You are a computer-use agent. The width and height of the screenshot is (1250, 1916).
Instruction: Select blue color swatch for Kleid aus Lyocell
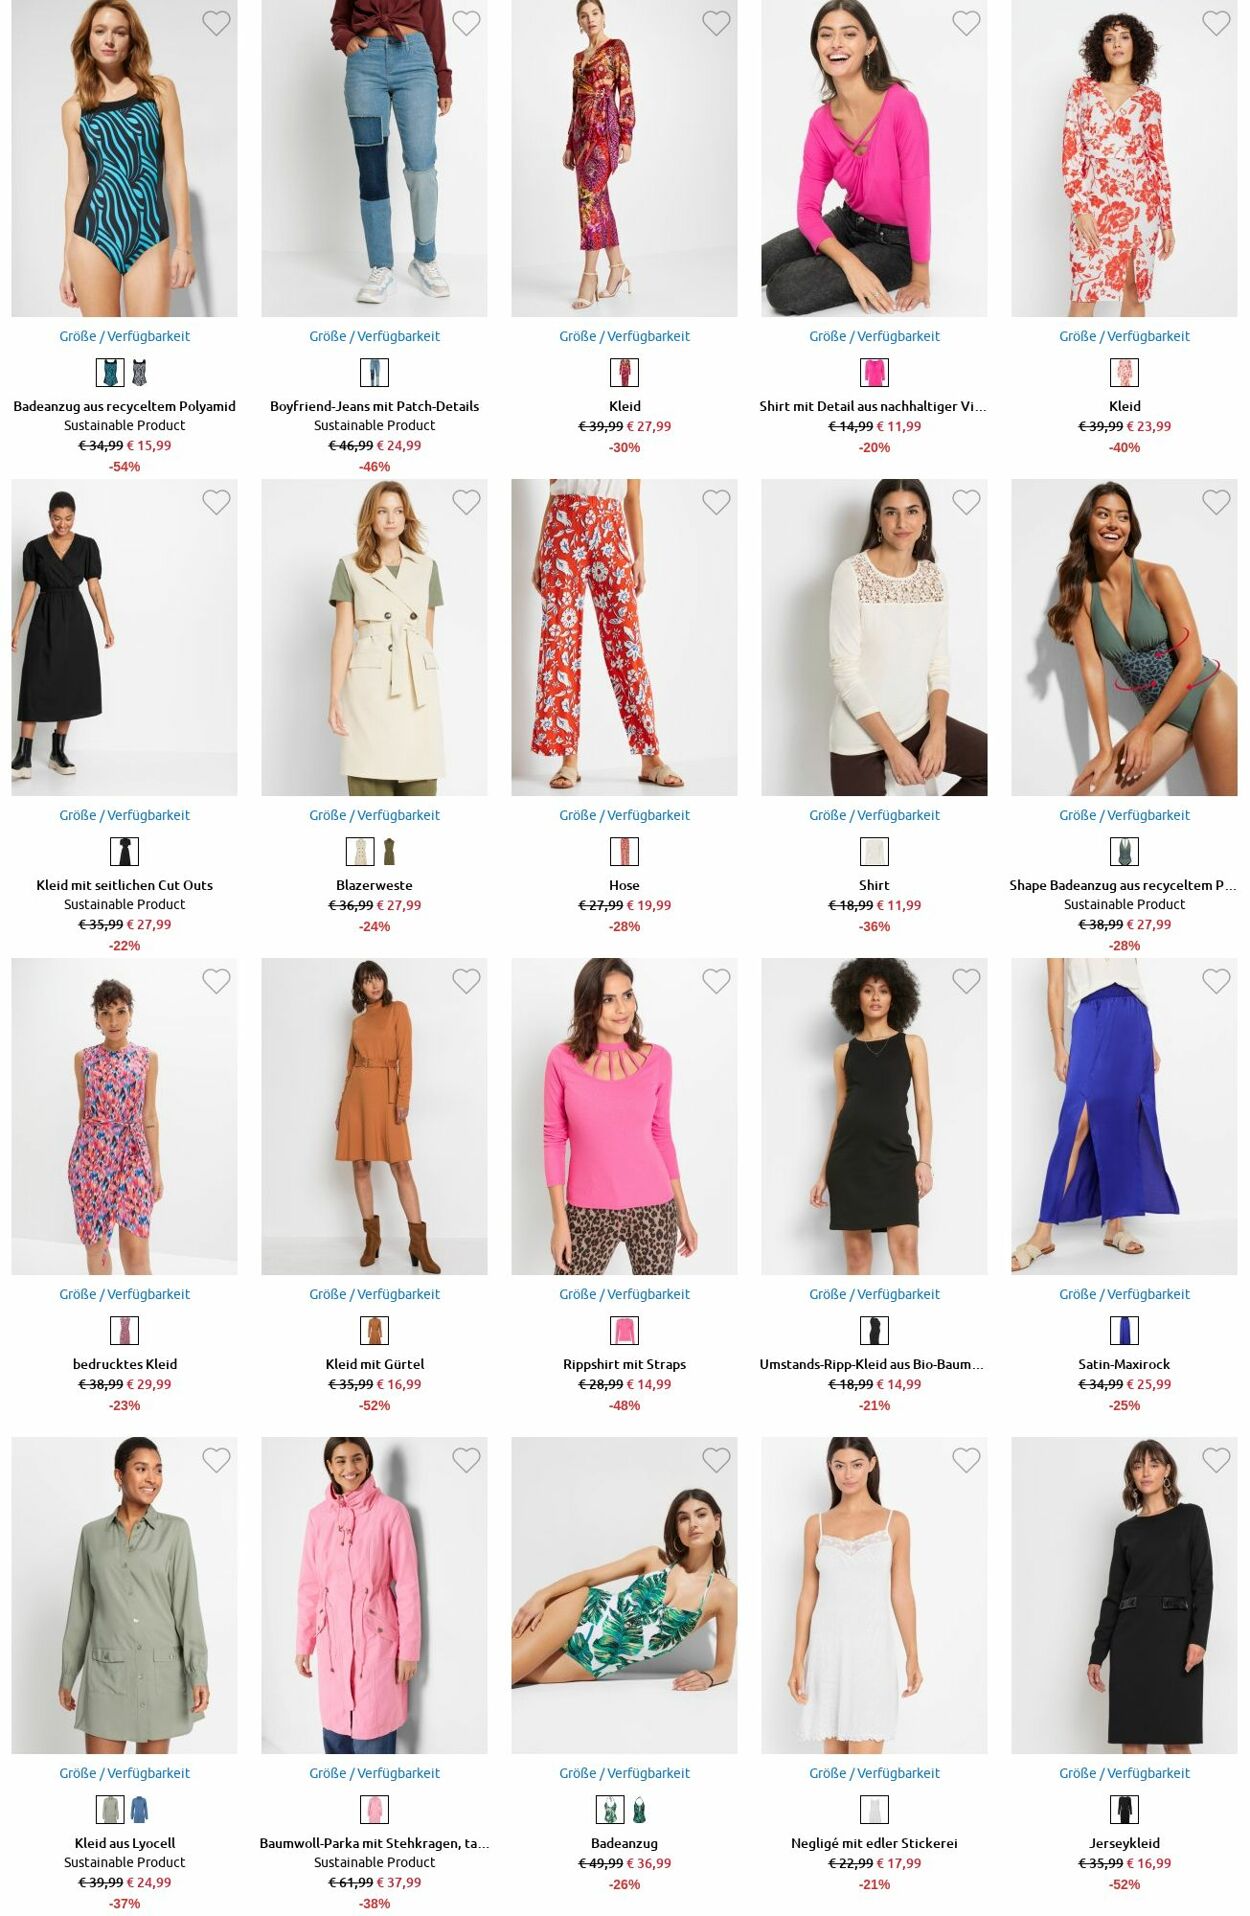(139, 1810)
